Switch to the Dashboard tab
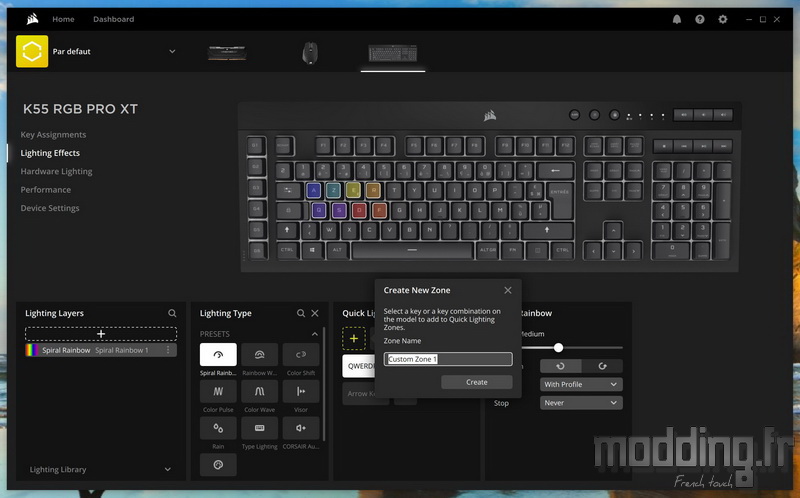 113,19
